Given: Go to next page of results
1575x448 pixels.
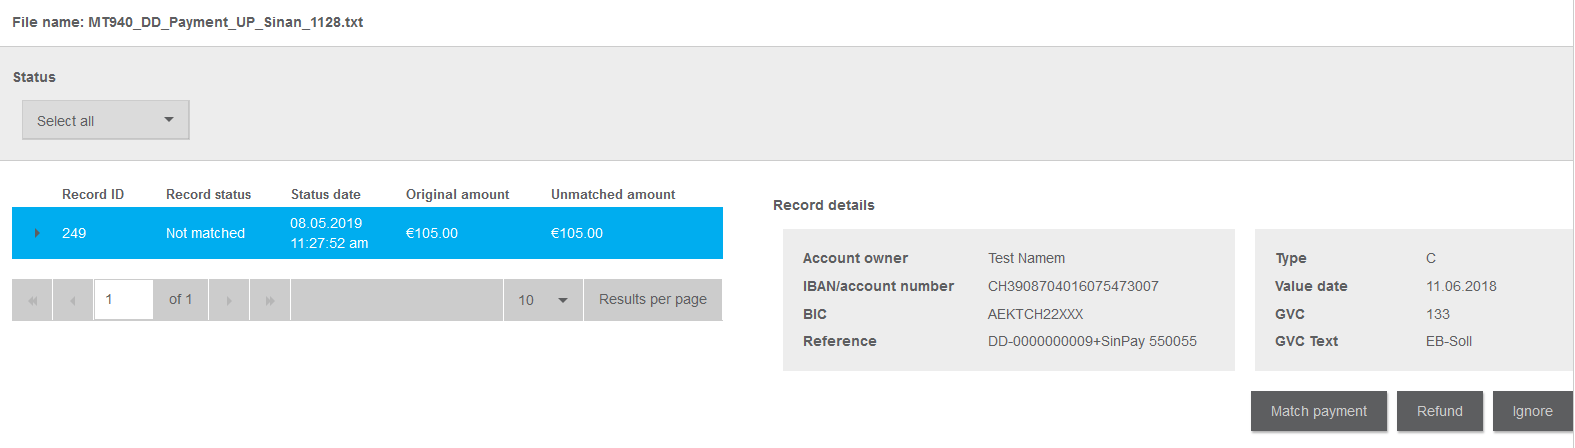Looking at the screenshot, I should tap(229, 300).
